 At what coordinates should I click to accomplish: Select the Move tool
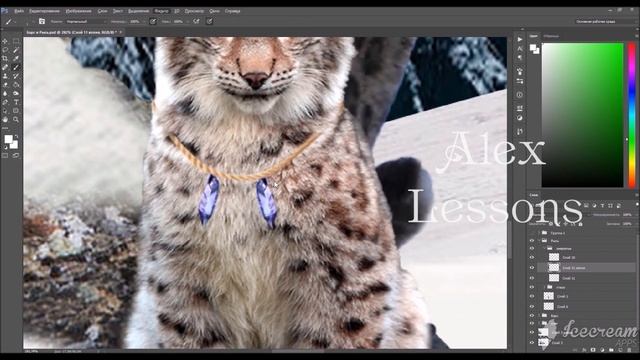pyautogui.click(x=5, y=41)
